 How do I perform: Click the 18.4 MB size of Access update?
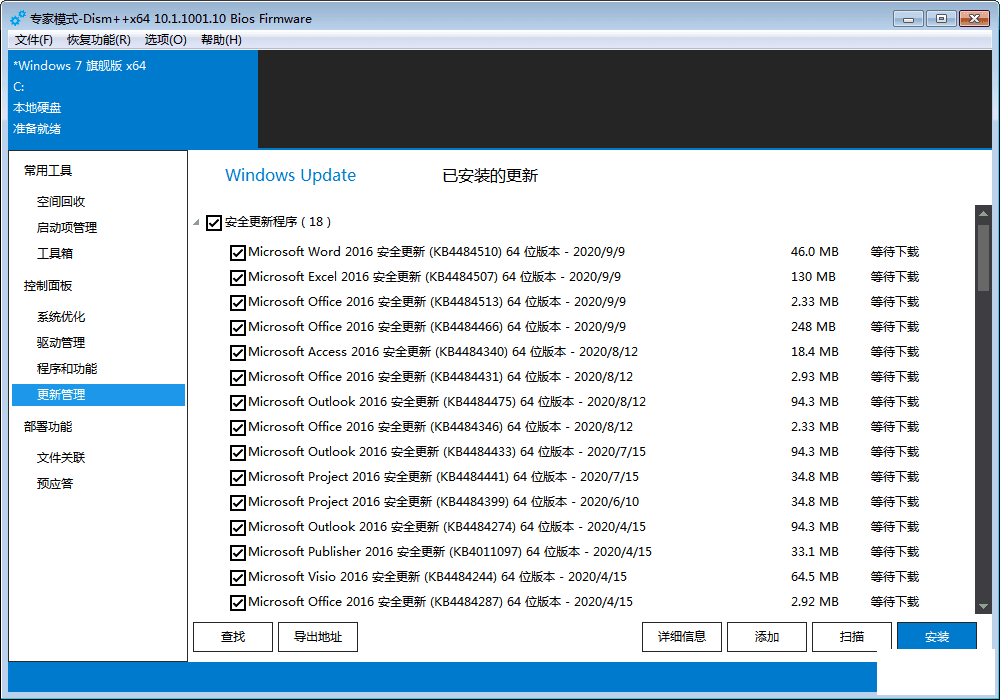814,351
